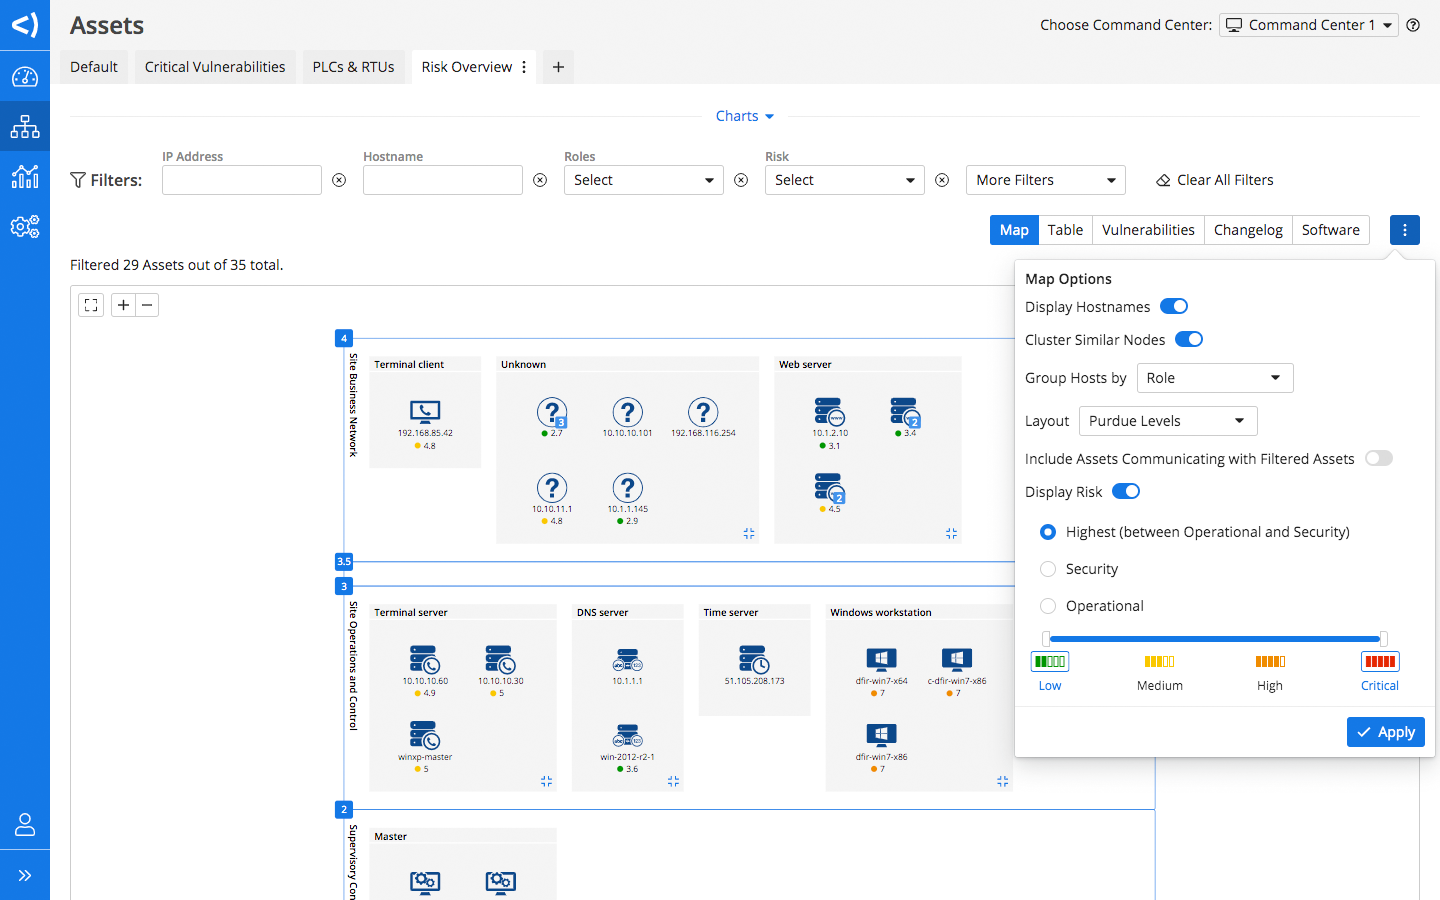Clear the IP Address filter field

tap(339, 180)
